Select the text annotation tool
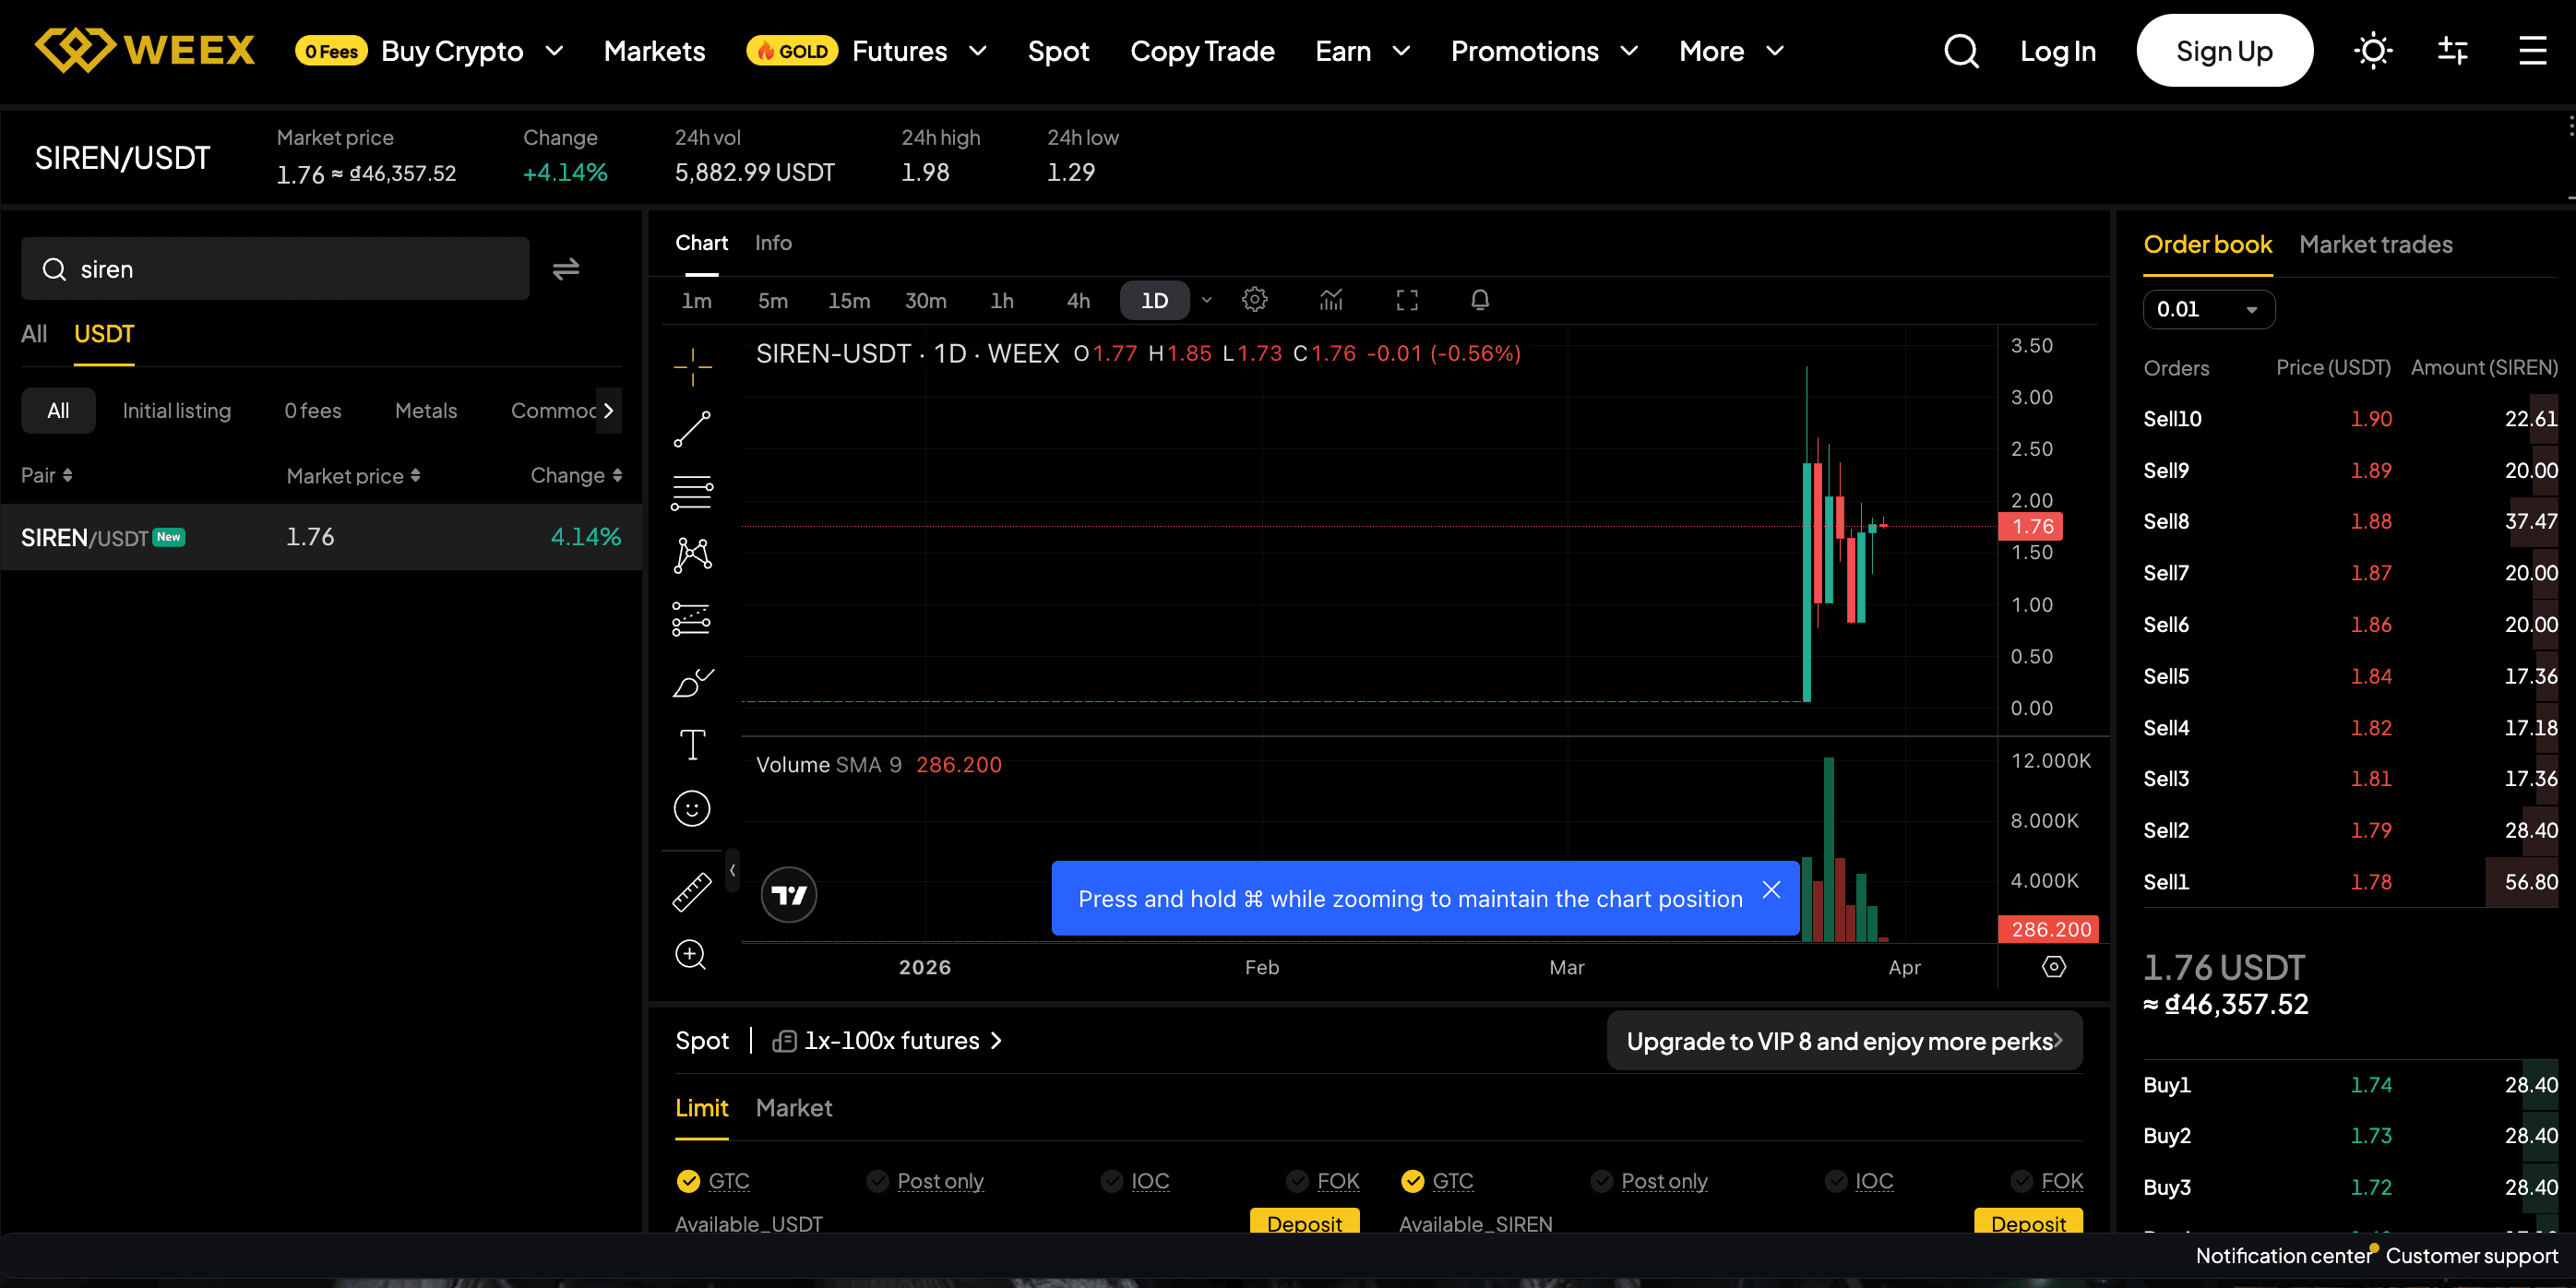Viewport: 2576px width, 1288px height. [692, 745]
